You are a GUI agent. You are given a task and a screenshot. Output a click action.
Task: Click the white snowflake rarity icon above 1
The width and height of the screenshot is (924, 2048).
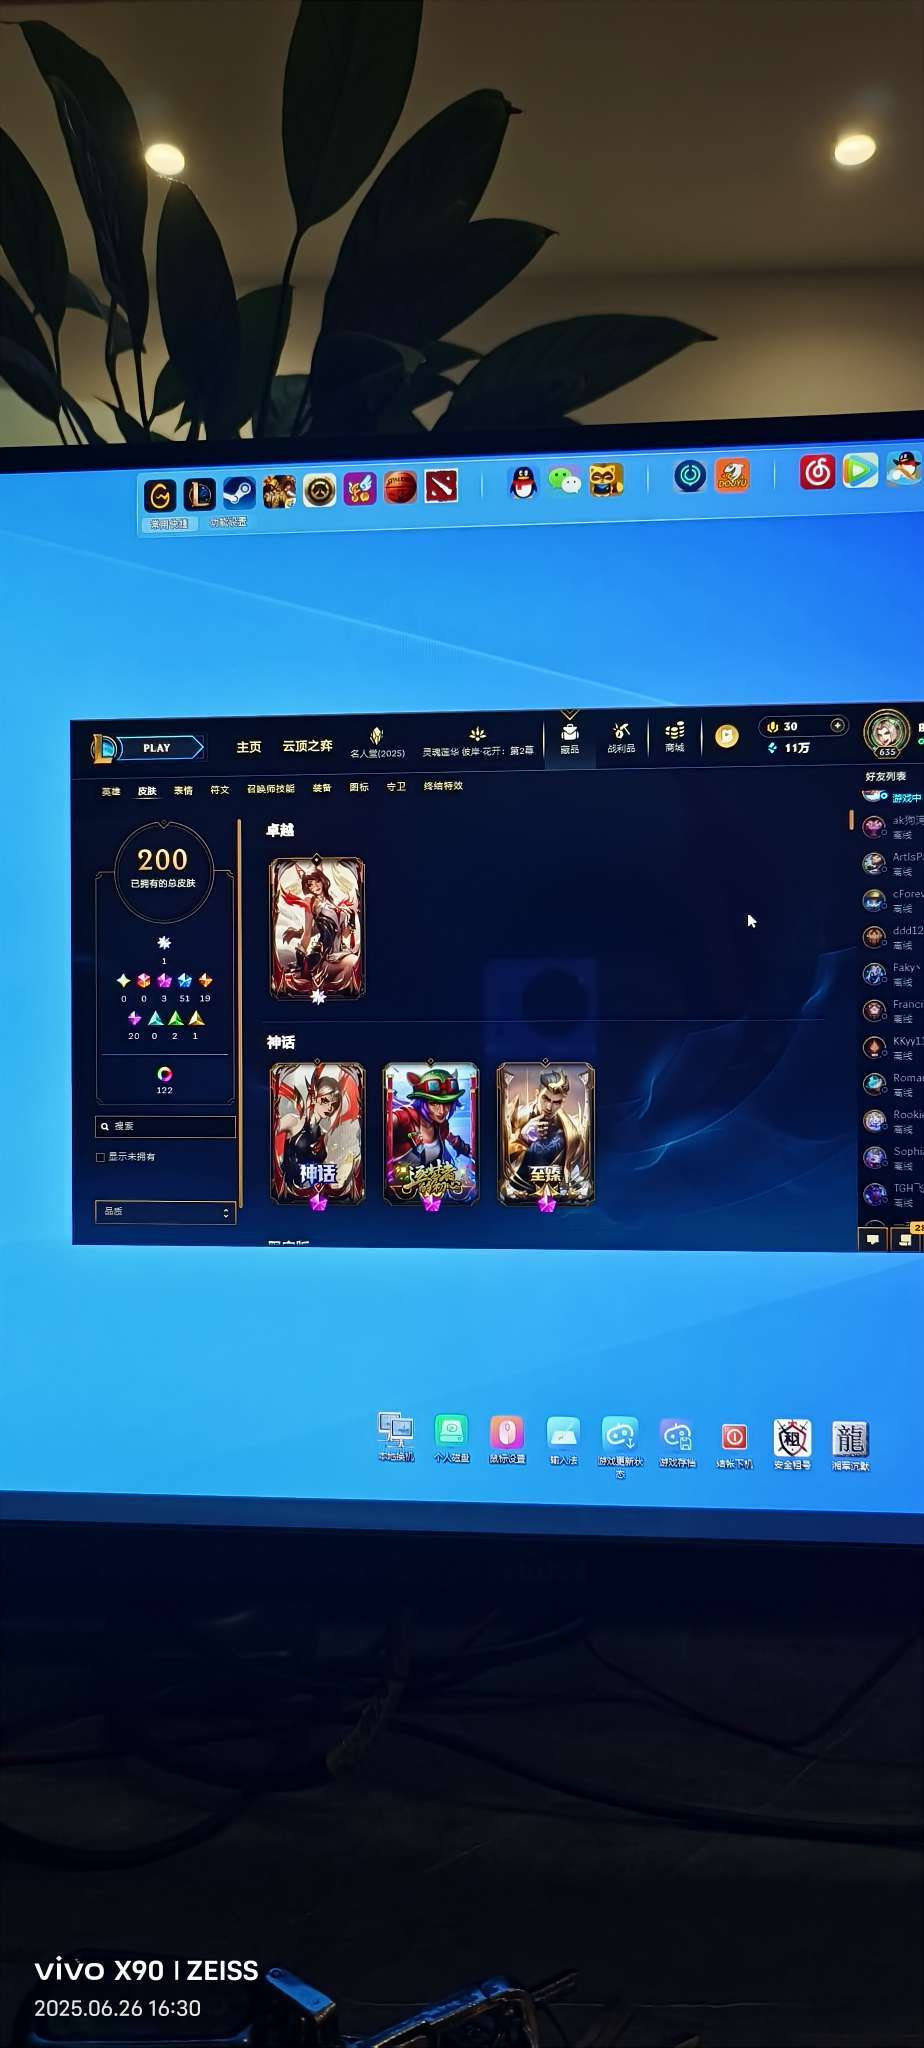(164, 943)
